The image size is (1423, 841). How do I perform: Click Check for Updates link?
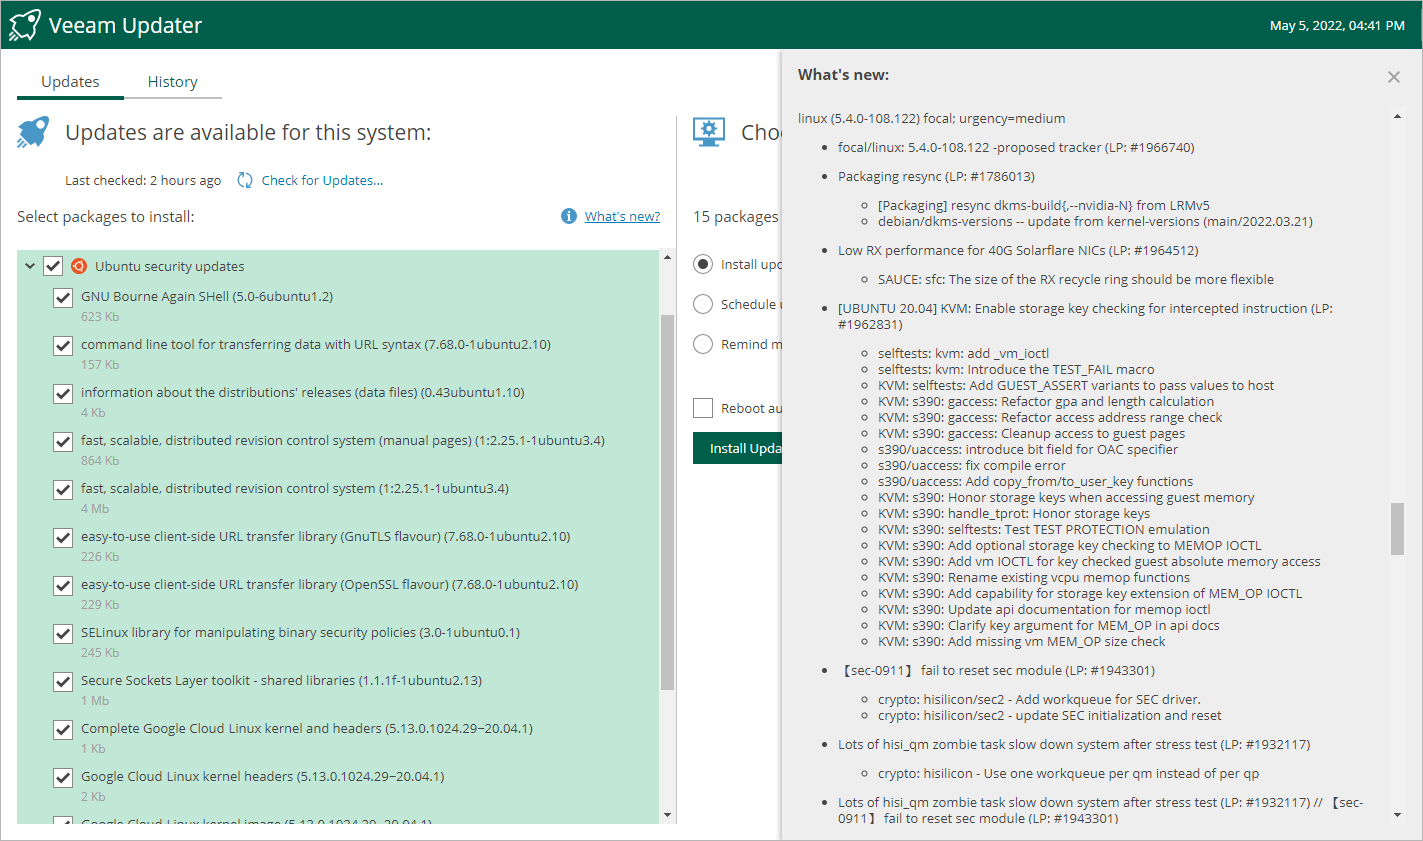pyautogui.click(x=322, y=180)
